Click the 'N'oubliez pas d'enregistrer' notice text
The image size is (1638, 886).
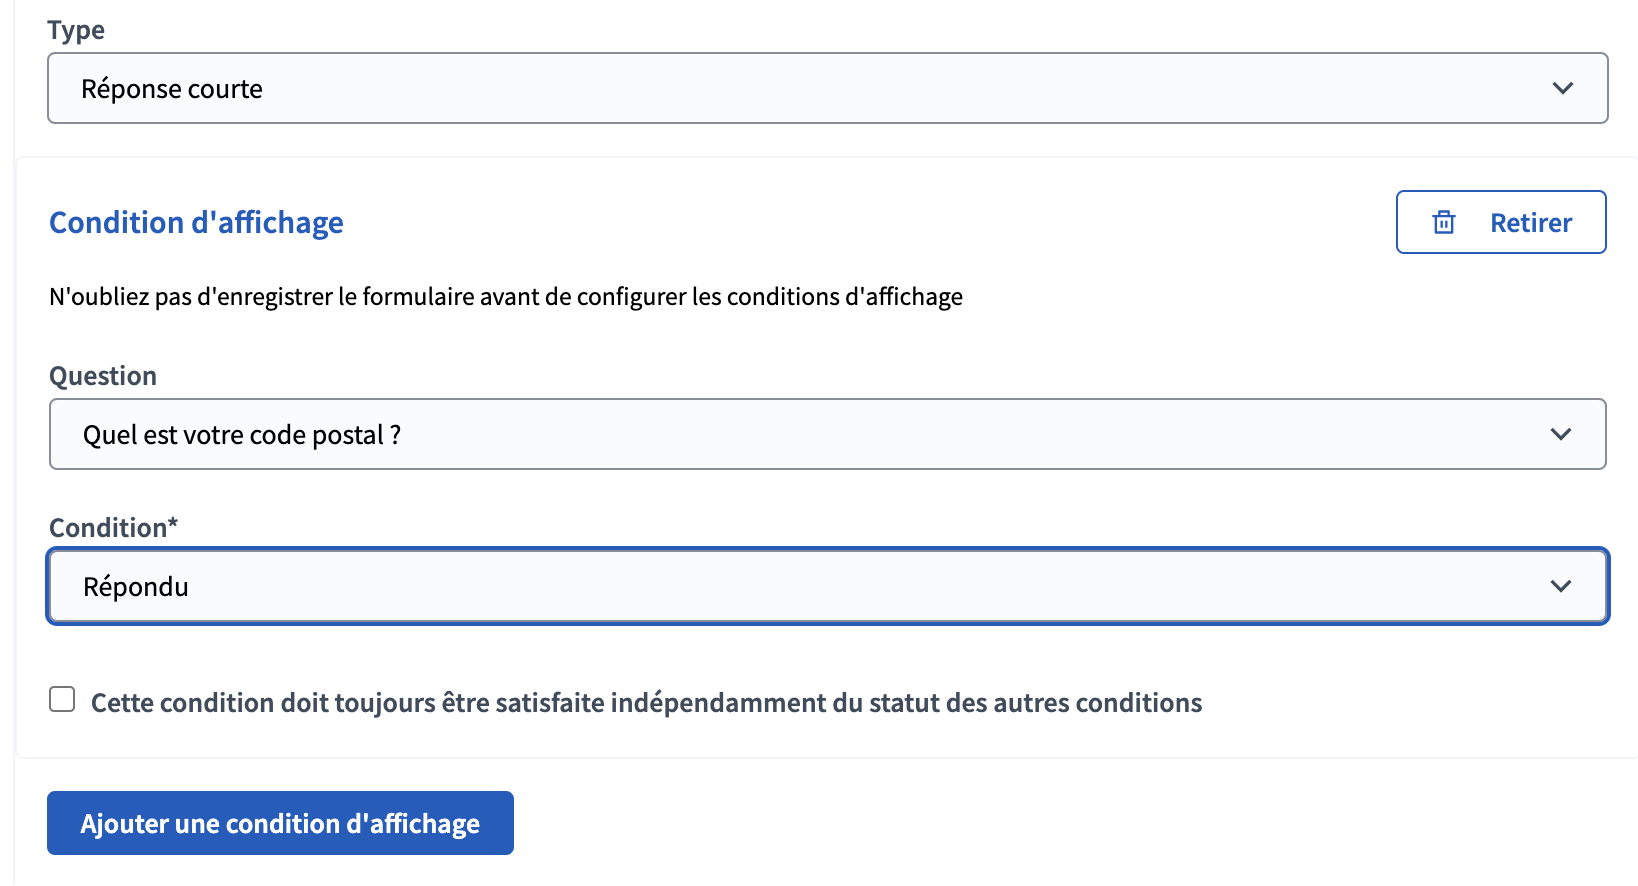click(505, 297)
